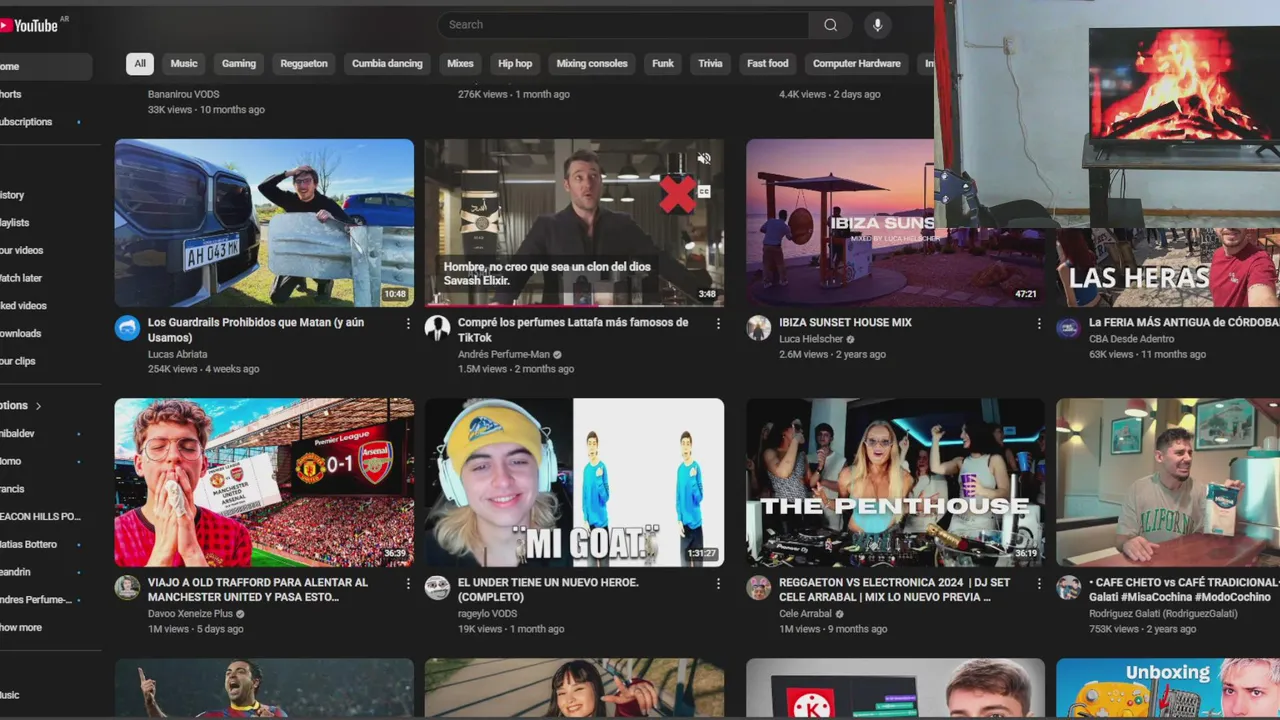Open the Guardrails car thumbnail
This screenshot has height=720, width=1280.
(264, 223)
